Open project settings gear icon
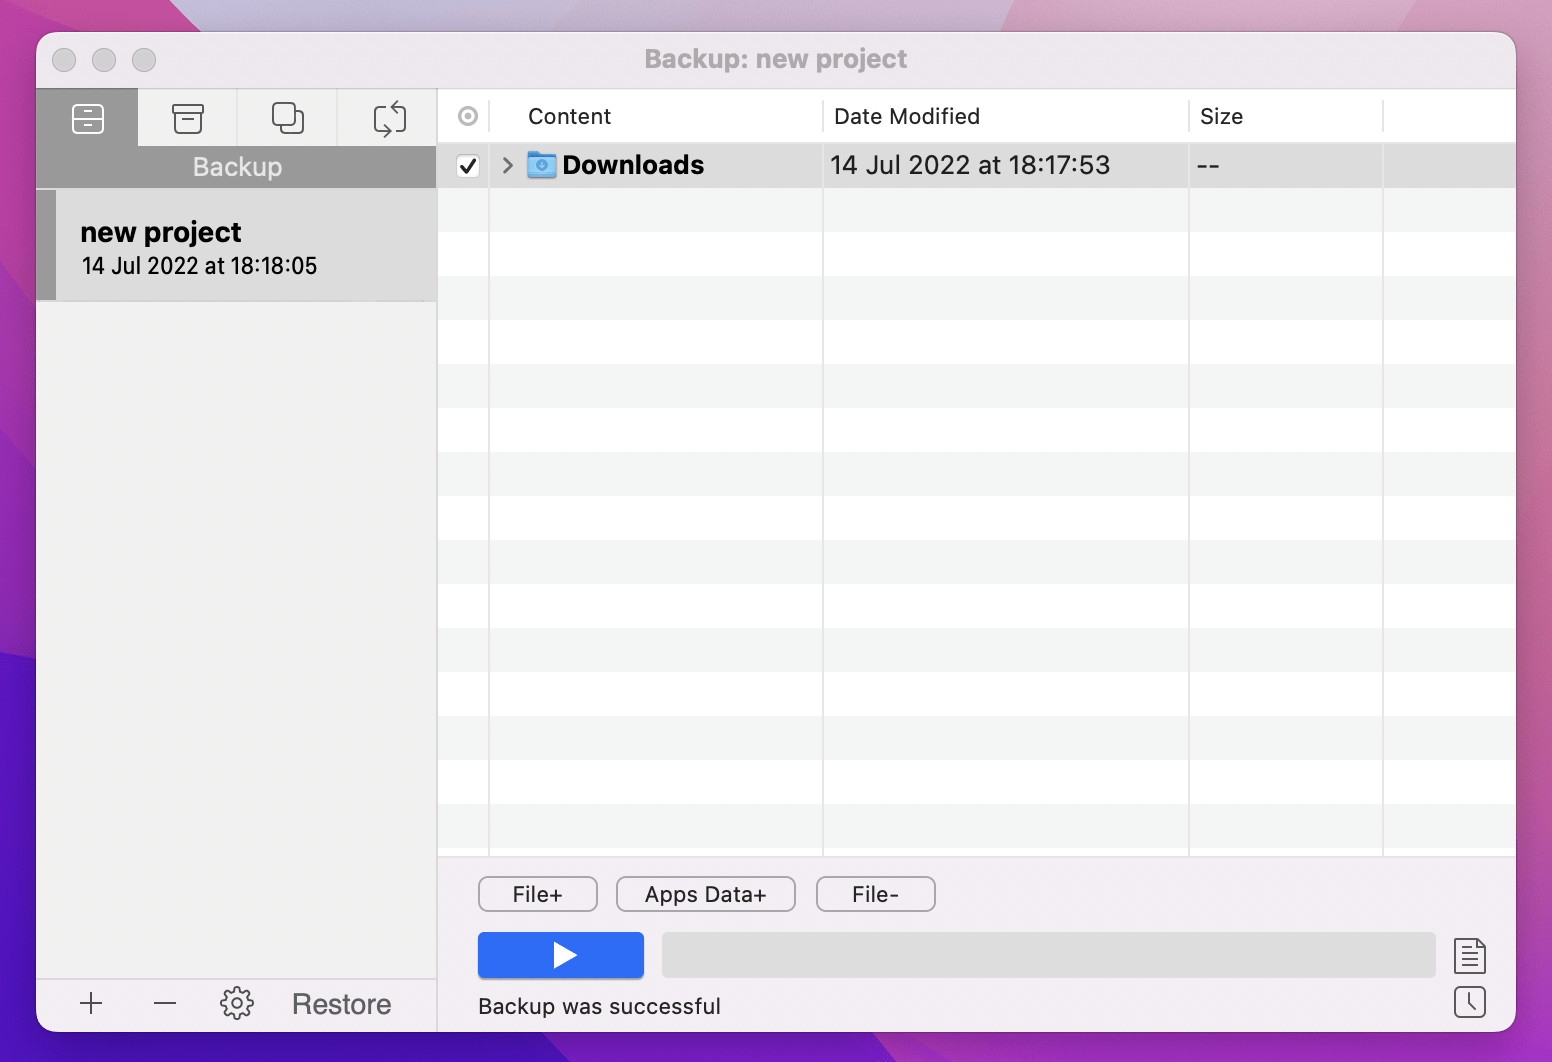1552x1062 pixels. [236, 1003]
